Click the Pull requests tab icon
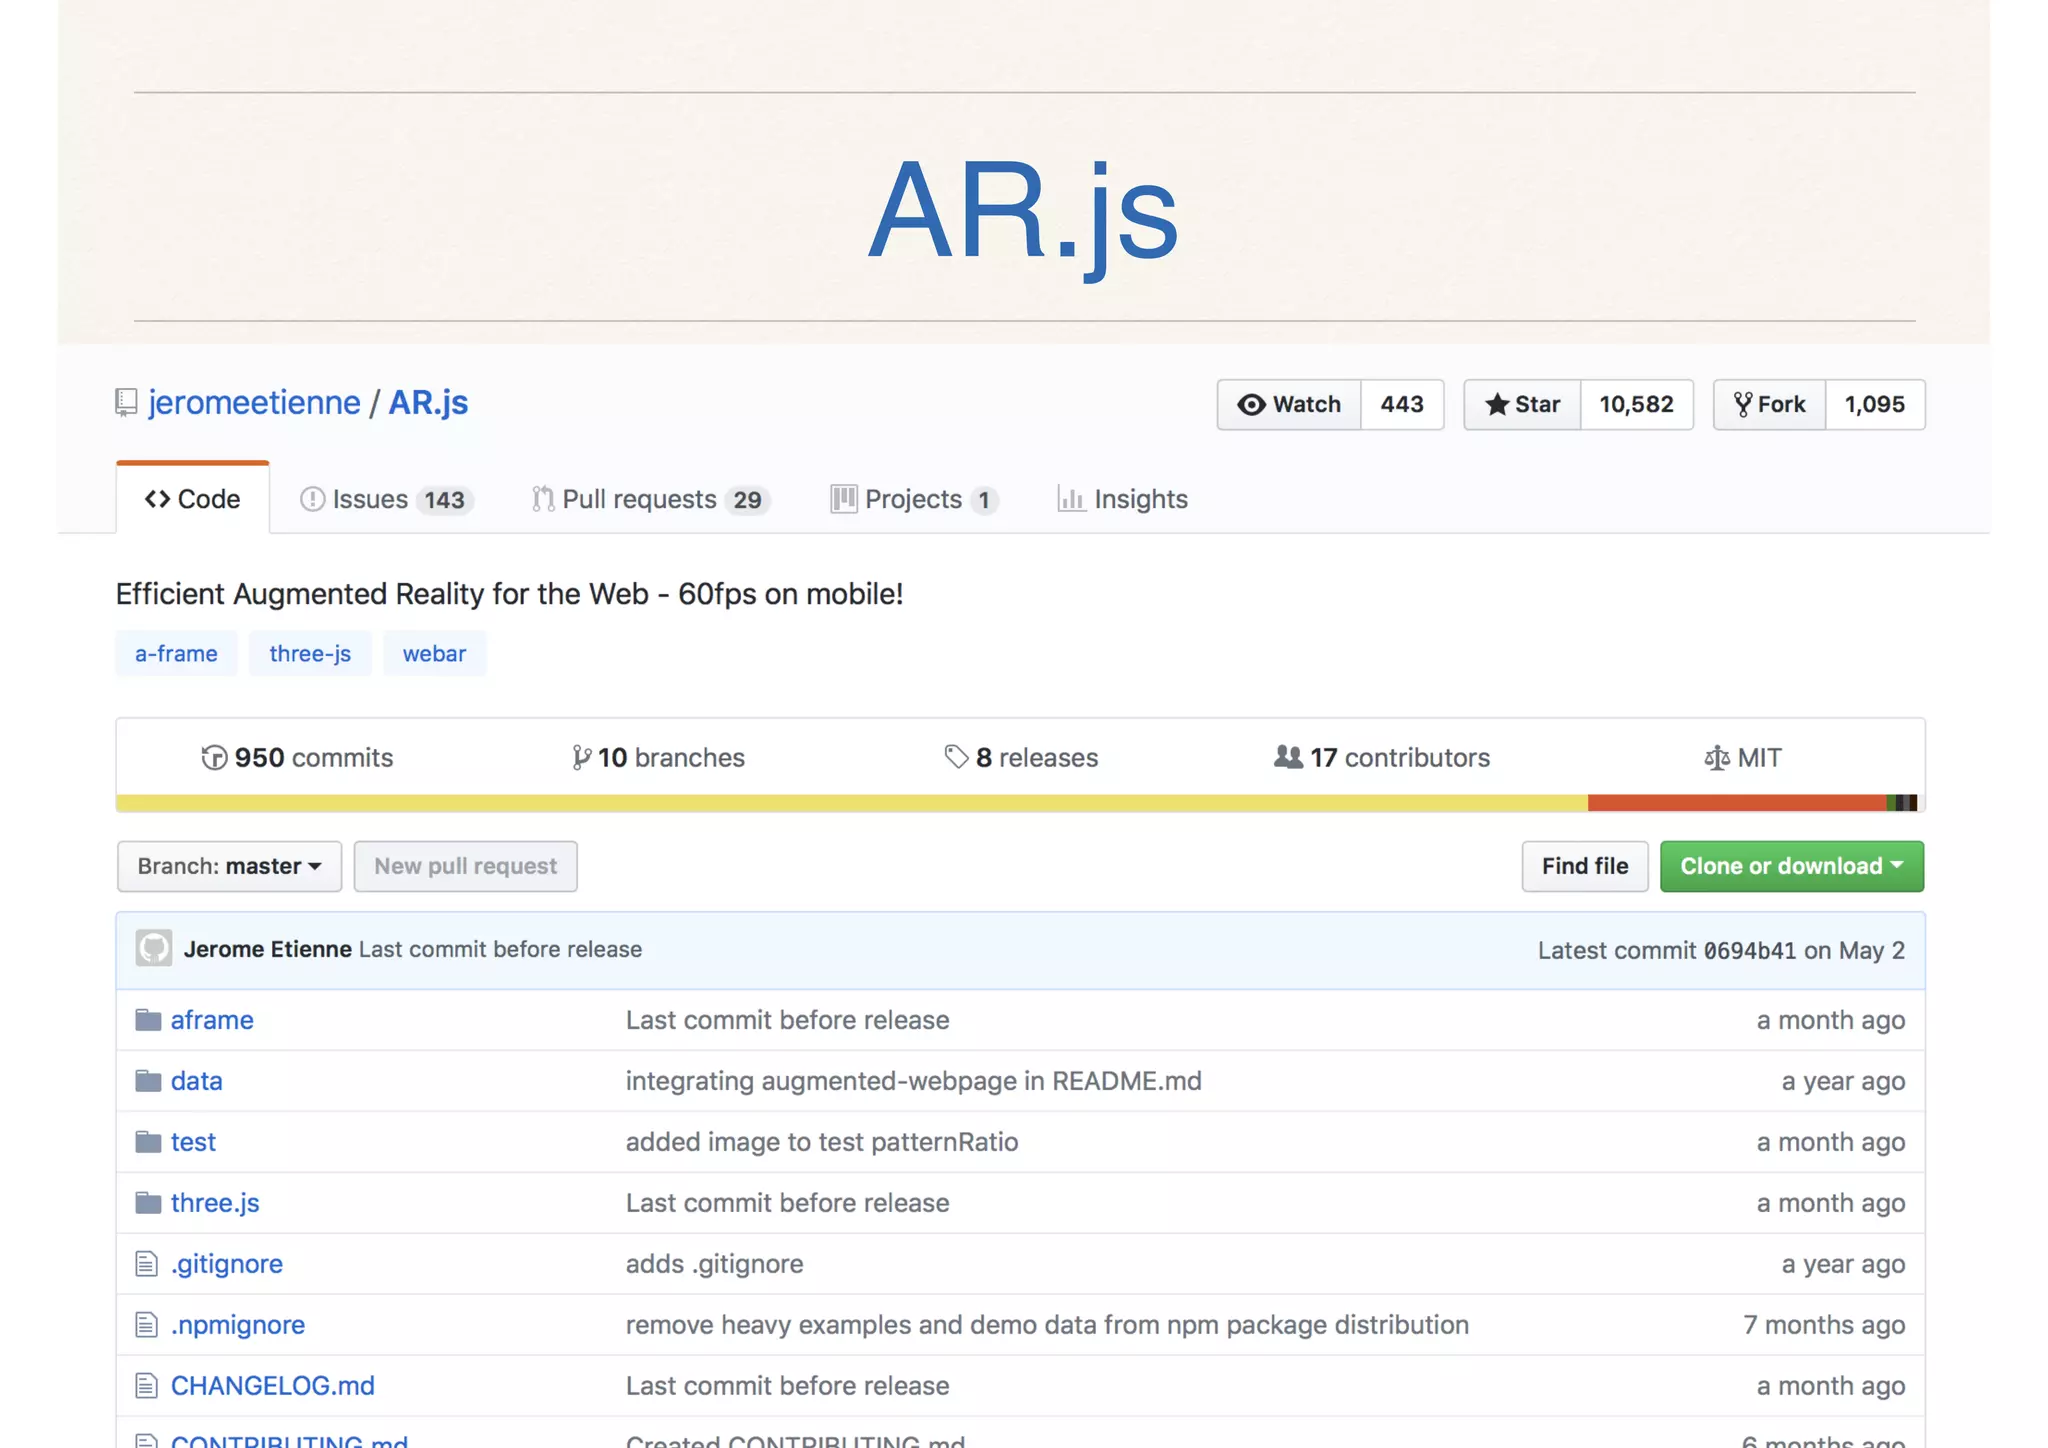Image resolution: width=2048 pixels, height=1448 pixels. (543, 499)
